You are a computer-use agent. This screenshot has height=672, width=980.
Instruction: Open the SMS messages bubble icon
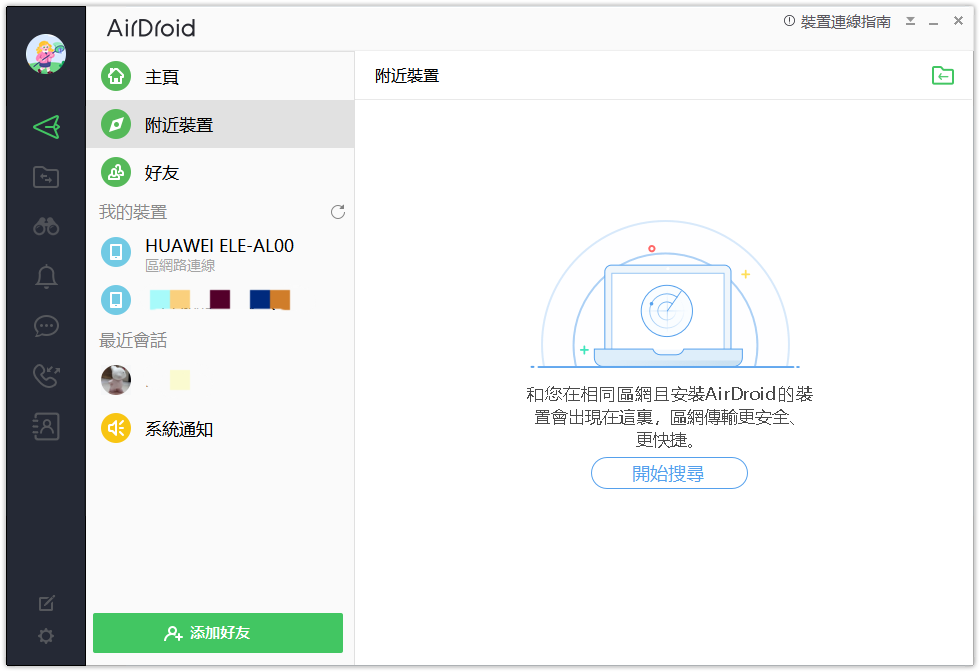click(46, 326)
